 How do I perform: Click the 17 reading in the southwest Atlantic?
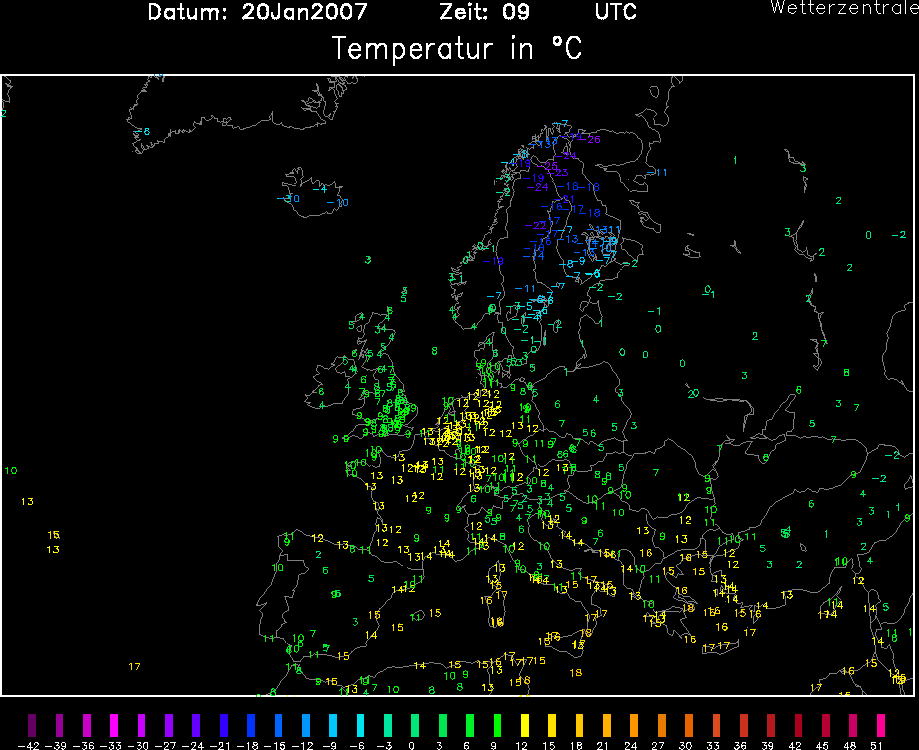coord(134,666)
